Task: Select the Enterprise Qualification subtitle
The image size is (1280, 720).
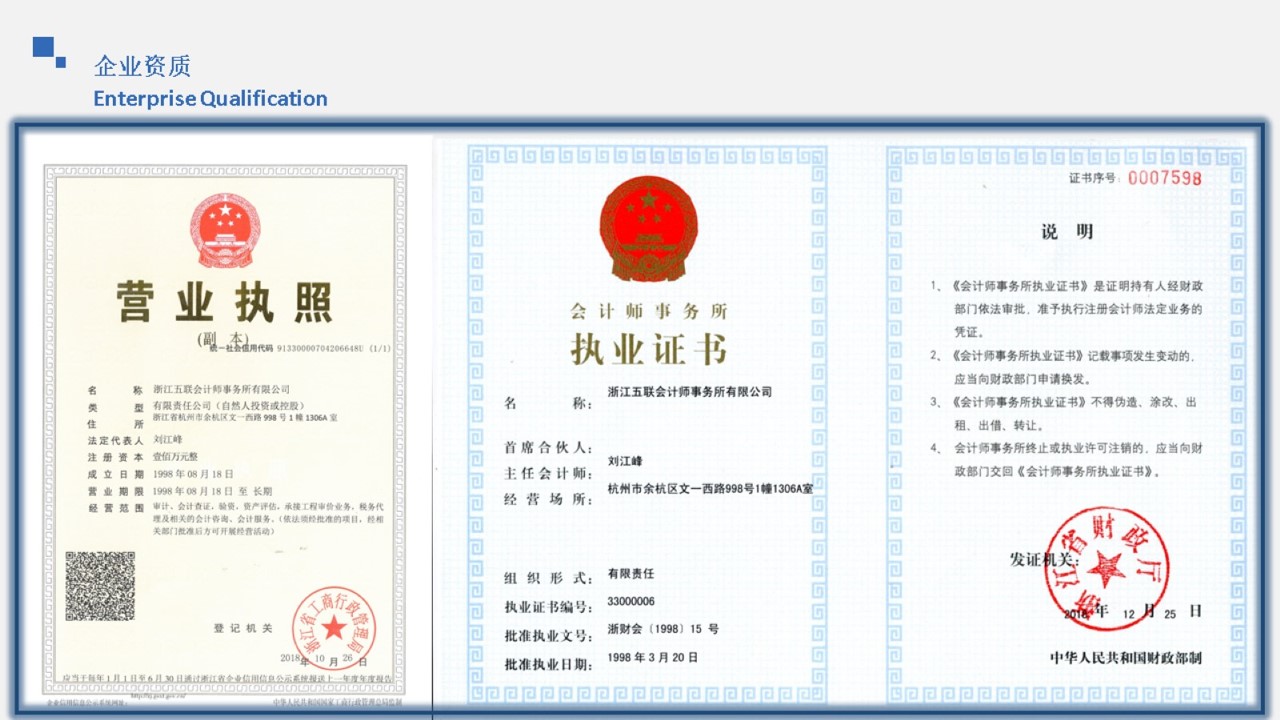Action: (210, 98)
